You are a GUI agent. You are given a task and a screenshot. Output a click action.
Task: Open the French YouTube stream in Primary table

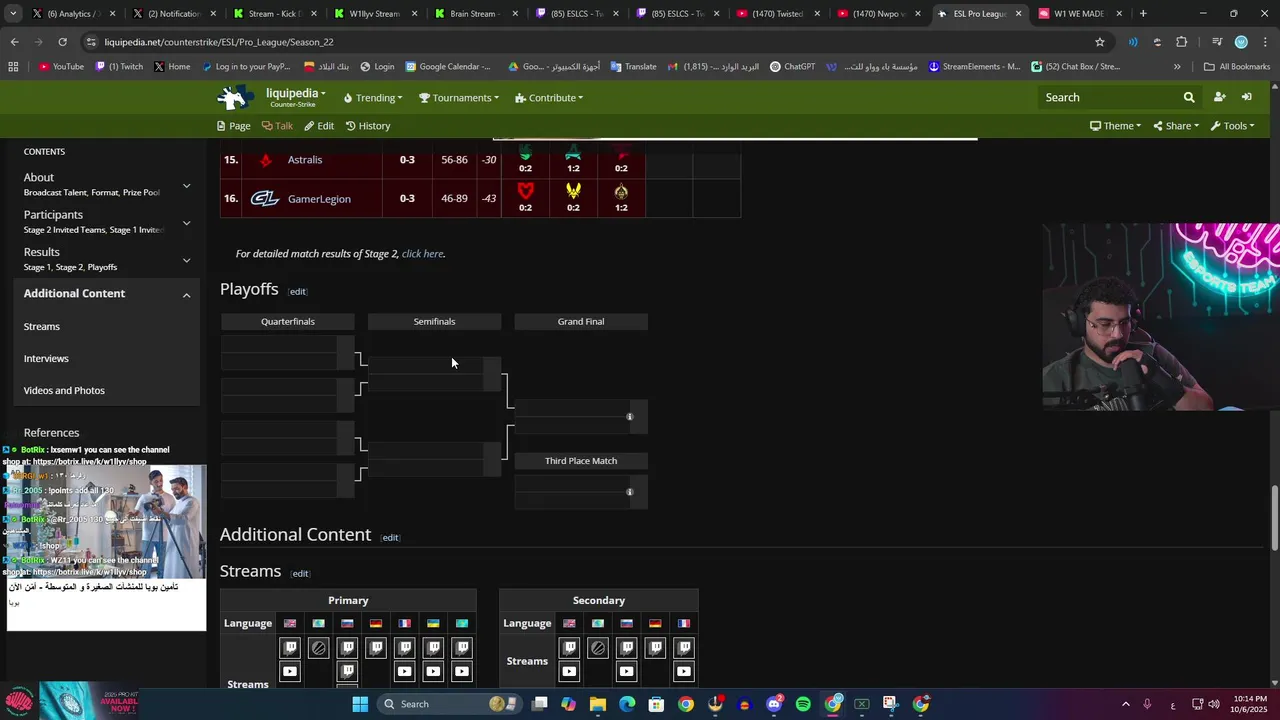pyautogui.click(x=404, y=671)
